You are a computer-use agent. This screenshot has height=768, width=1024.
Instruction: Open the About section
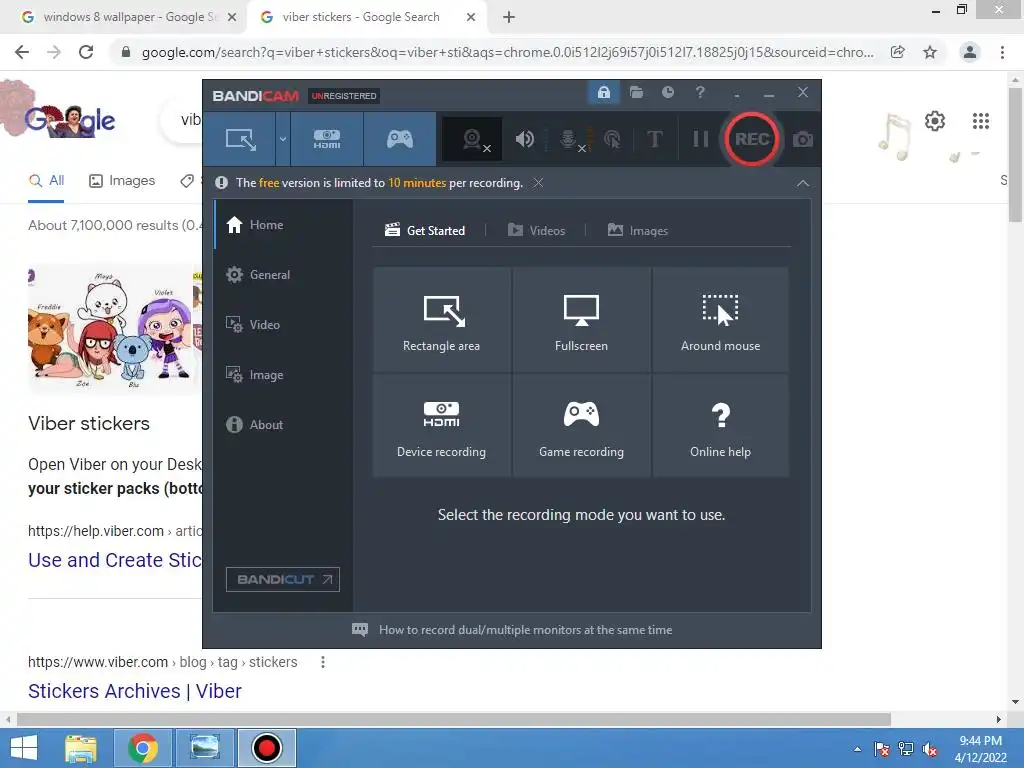[x=284, y=424]
